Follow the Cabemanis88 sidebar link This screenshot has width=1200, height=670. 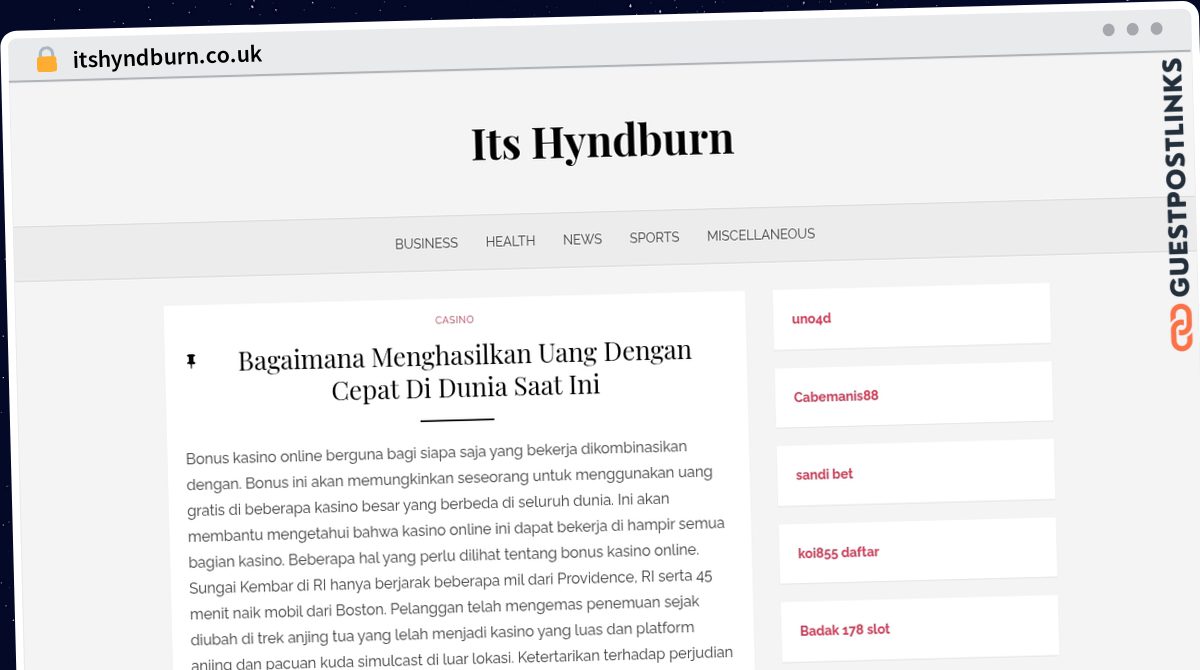point(836,396)
